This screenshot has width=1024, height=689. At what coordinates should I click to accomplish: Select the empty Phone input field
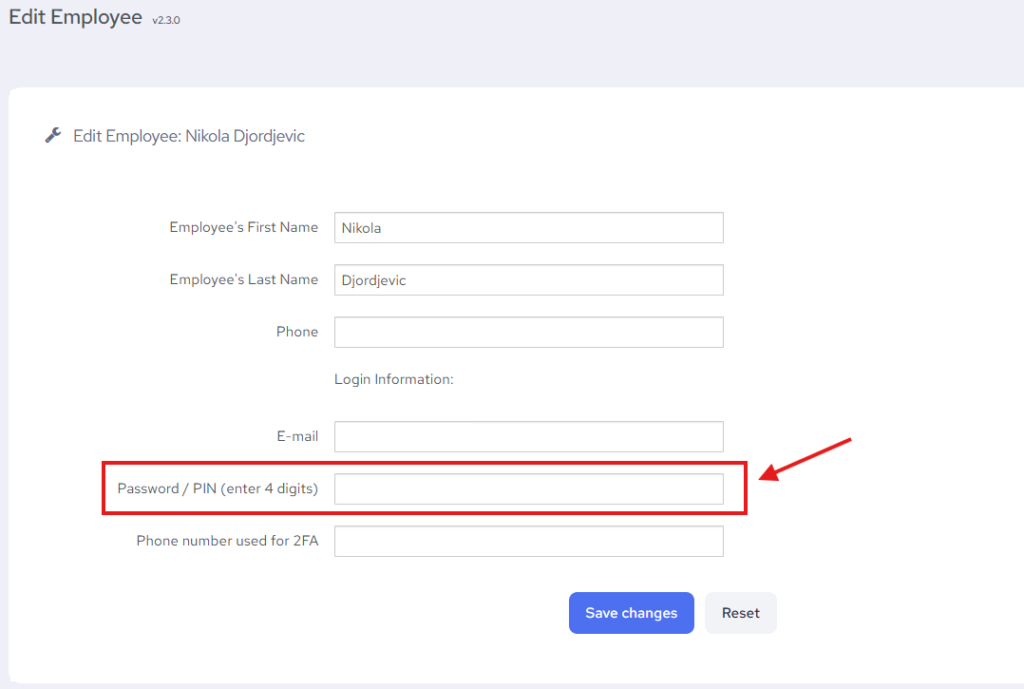point(528,332)
